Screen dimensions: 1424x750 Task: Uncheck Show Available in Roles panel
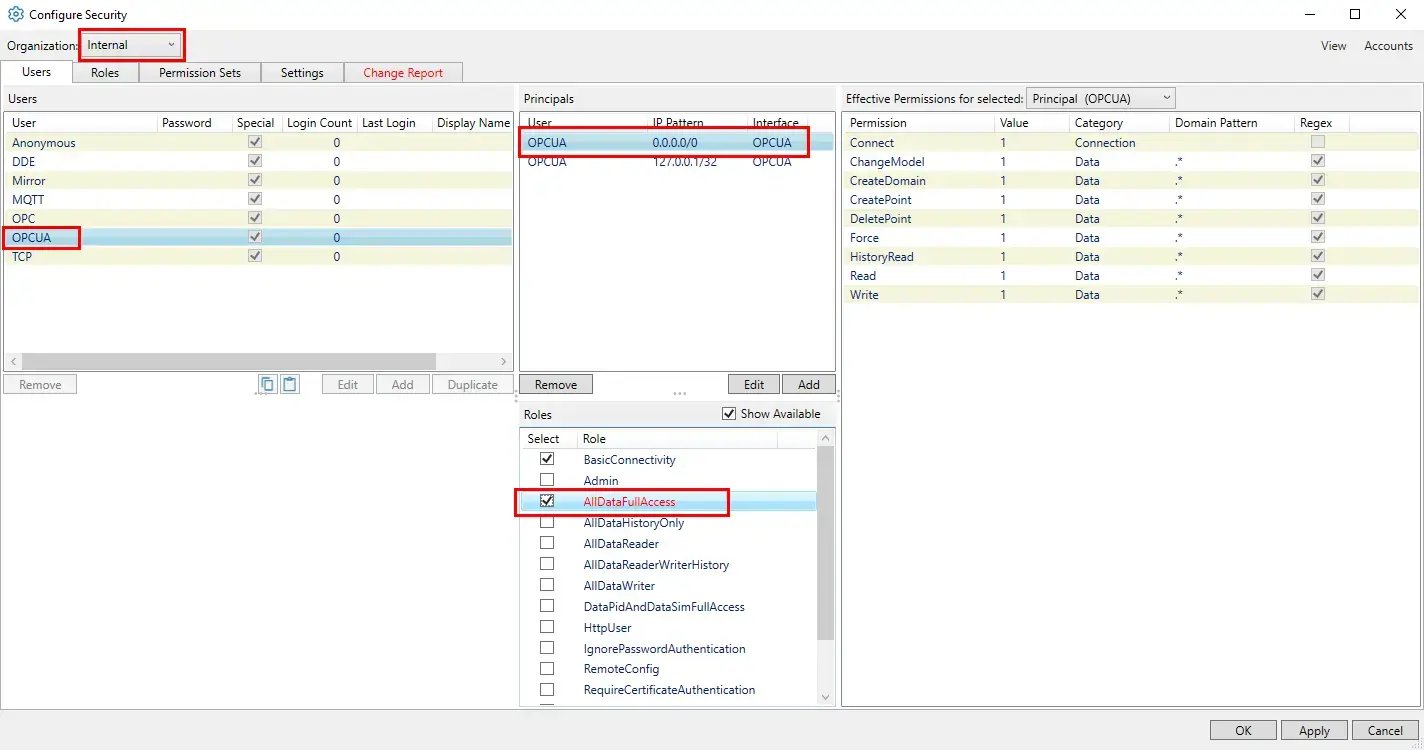point(729,413)
